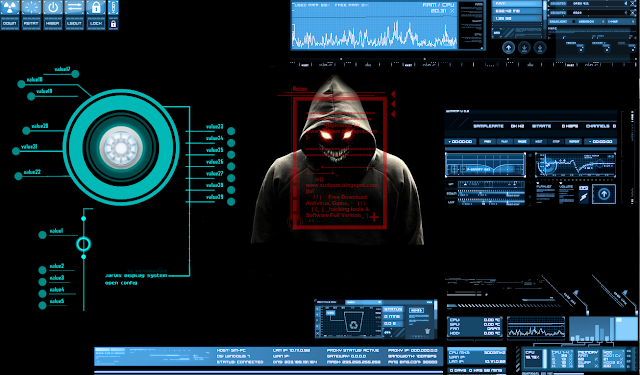Click the large up-arrow button in media player
Image resolution: width=640 pixels, height=375 pixels.
point(604,194)
